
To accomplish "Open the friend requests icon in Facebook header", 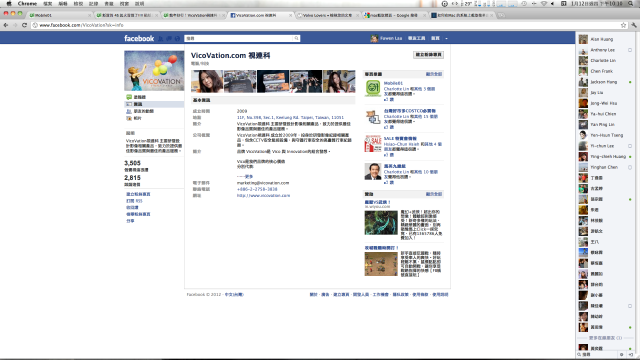I will coord(161,38).
